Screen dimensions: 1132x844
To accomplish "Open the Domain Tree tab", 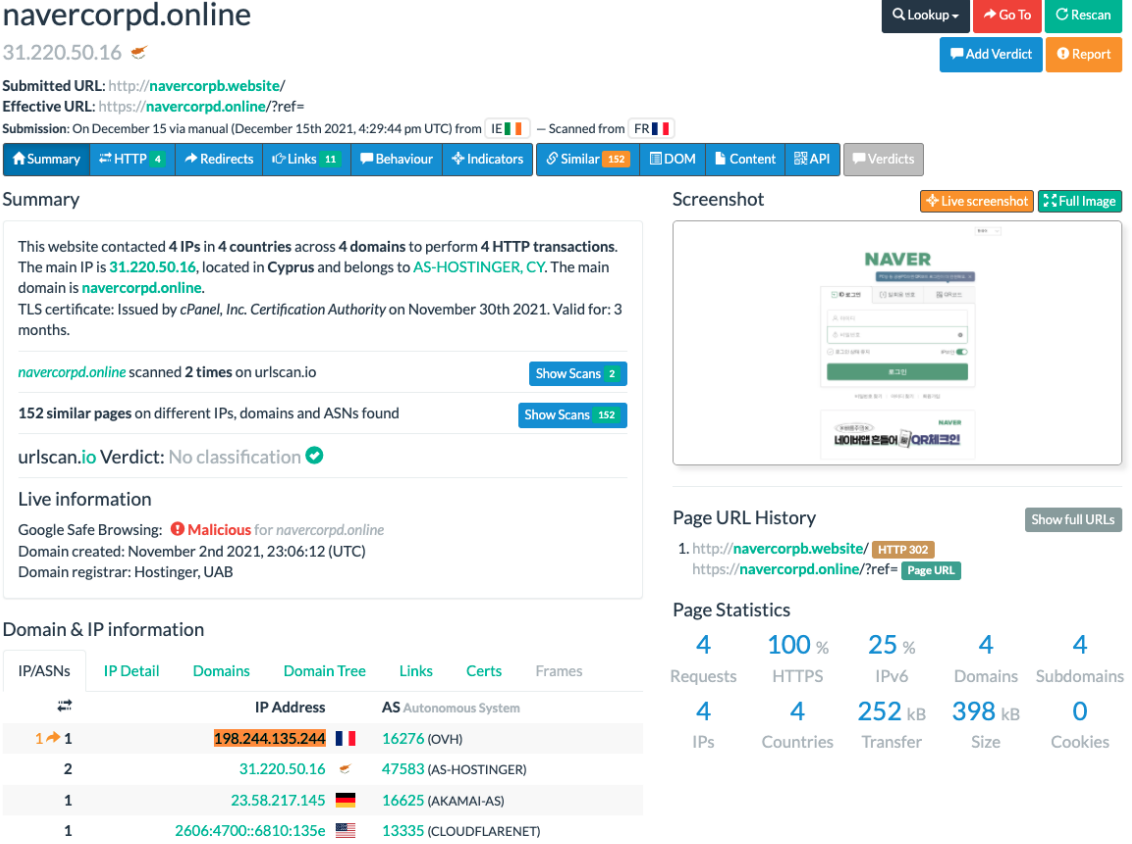I will tap(324, 671).
